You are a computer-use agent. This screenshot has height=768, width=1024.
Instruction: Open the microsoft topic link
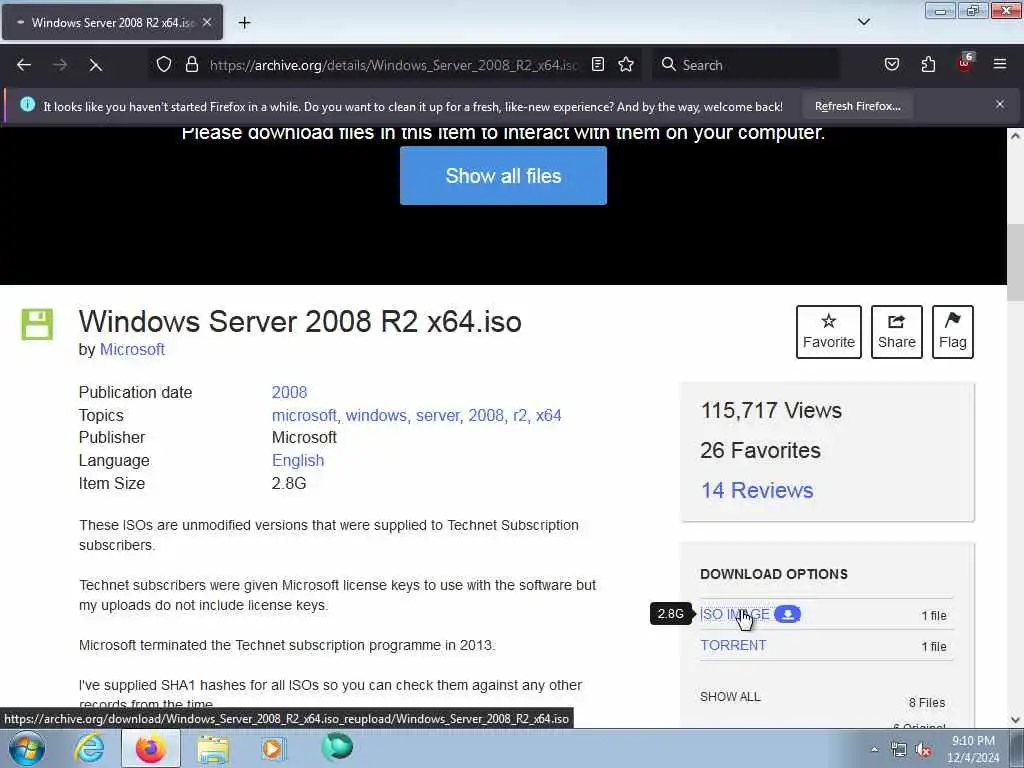pyautogui.click(x=304, y=415)
